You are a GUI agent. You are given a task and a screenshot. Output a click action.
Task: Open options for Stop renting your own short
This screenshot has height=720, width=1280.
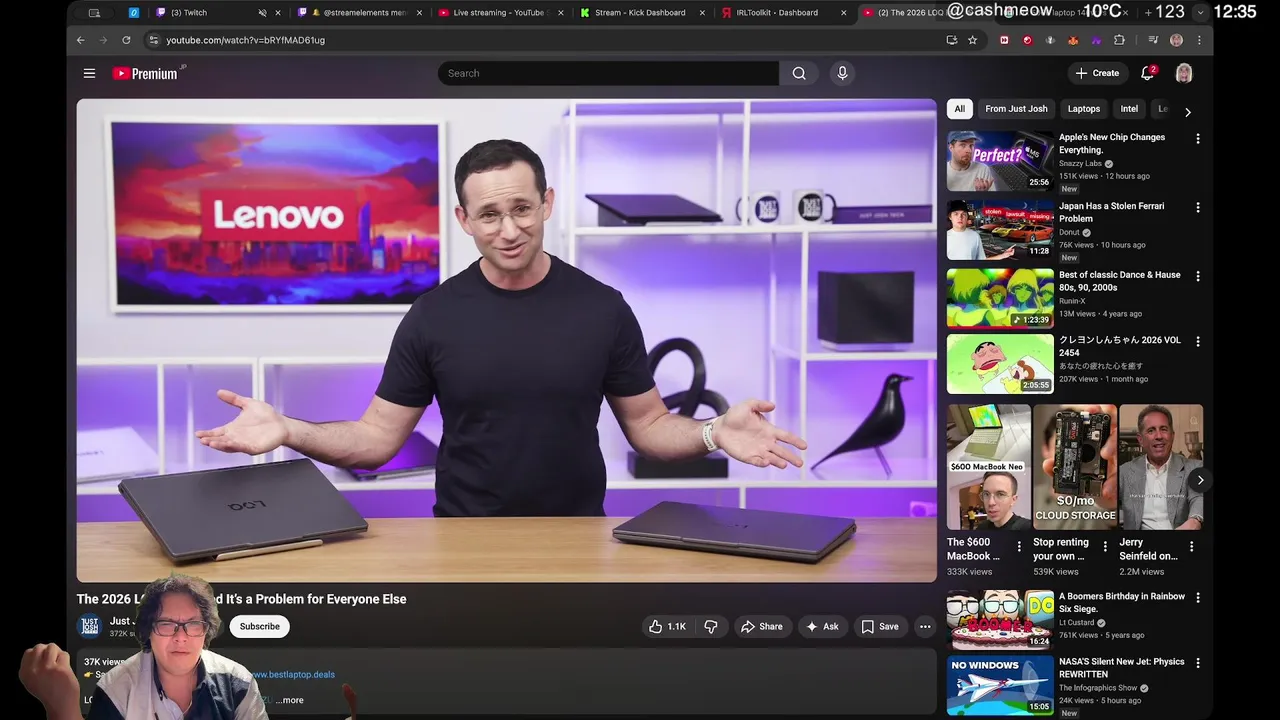[x=1105, y=546]
